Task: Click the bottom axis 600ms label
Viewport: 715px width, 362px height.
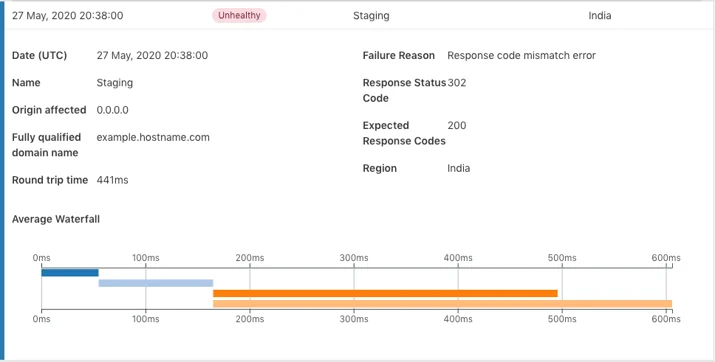Action: point(666,319)
